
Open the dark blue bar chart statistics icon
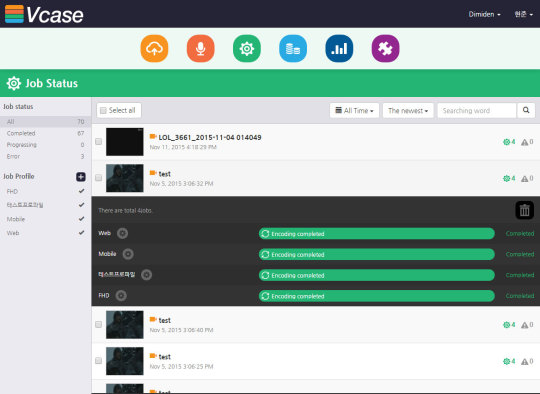(339, 49)
